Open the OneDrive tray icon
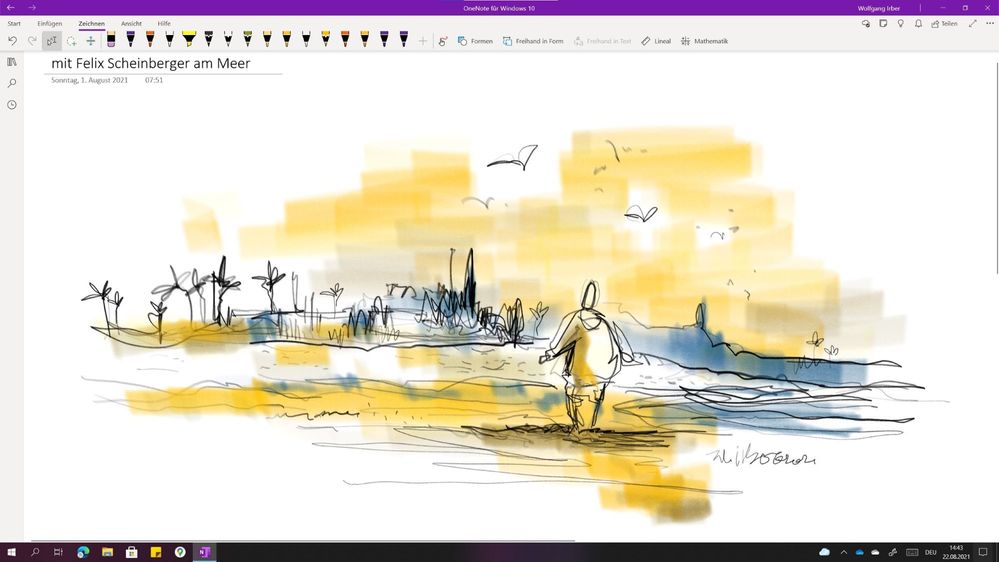This screenshot has width=999, height=562. pos(859,552)
